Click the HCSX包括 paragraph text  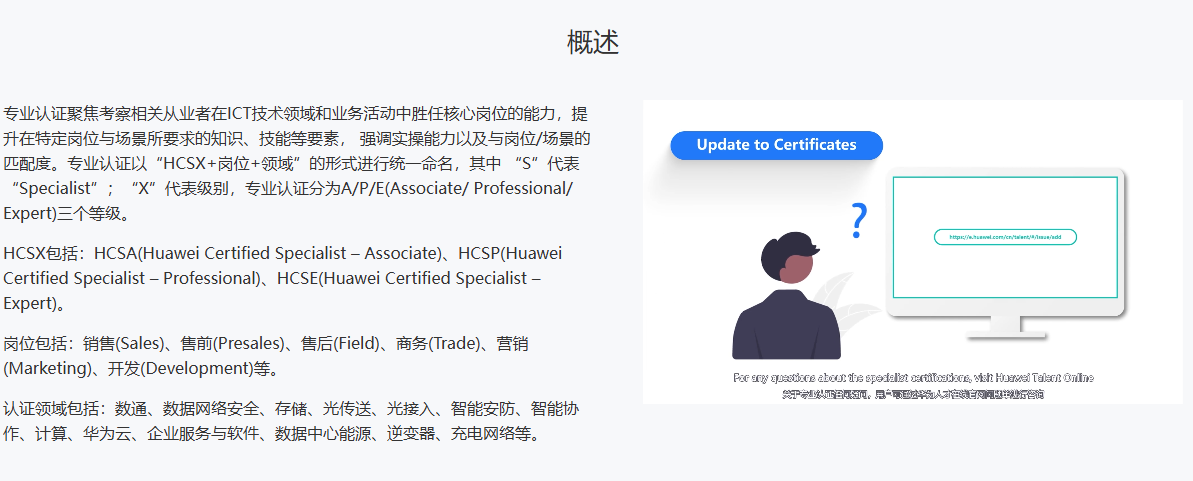283,278
